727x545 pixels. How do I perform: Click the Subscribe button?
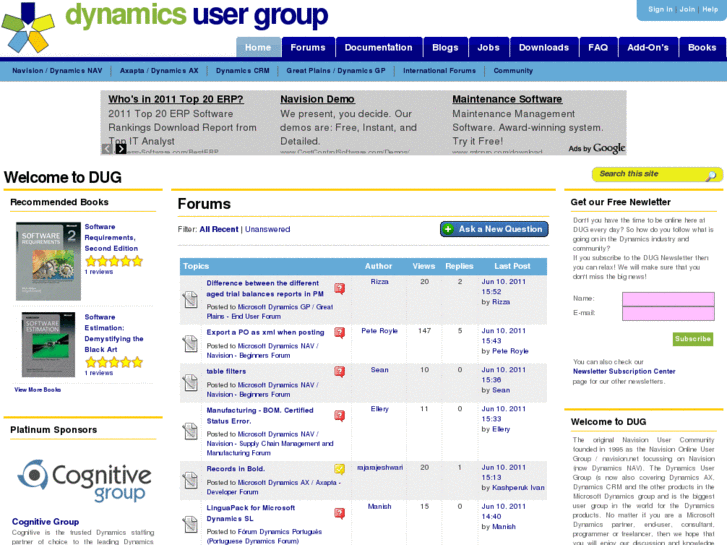click(693, 339)
